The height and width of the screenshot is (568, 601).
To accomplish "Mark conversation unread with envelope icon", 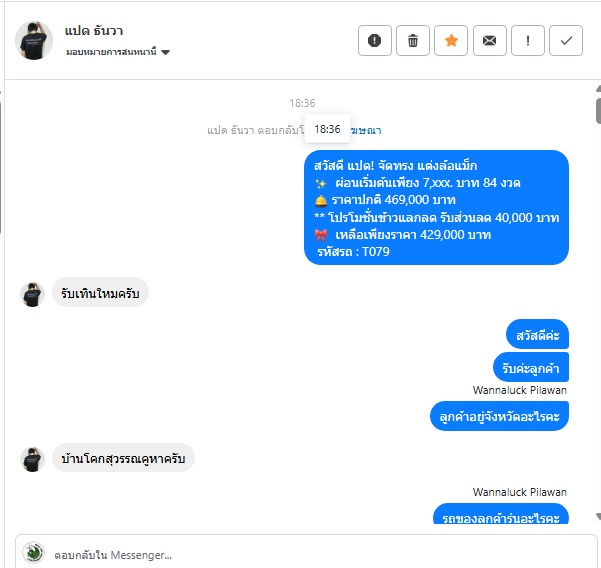I will coord(489,41).
